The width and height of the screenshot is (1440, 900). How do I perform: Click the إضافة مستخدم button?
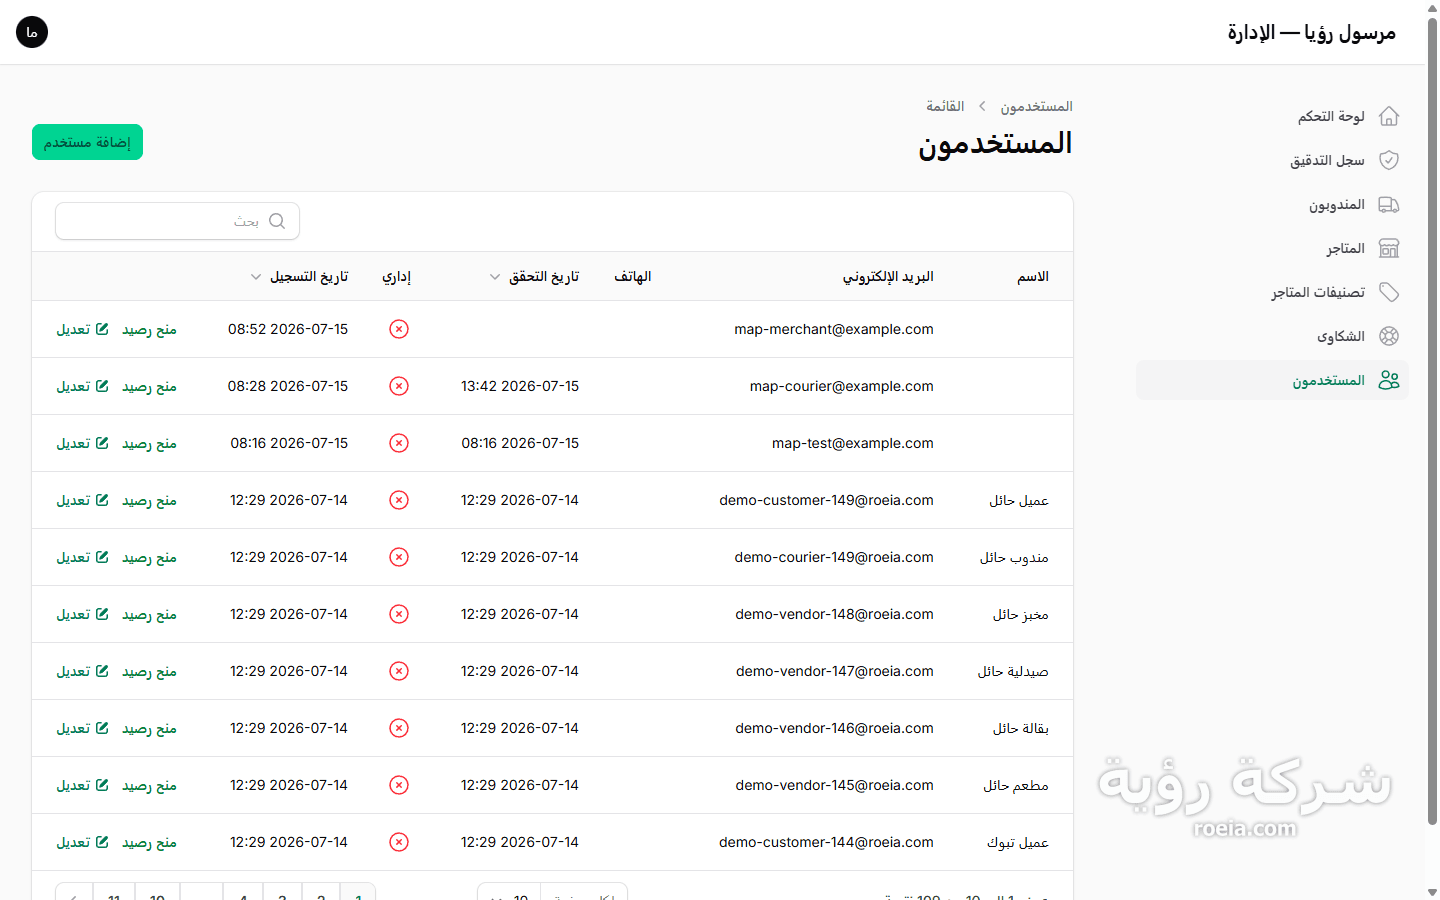(x=87, y=142)
